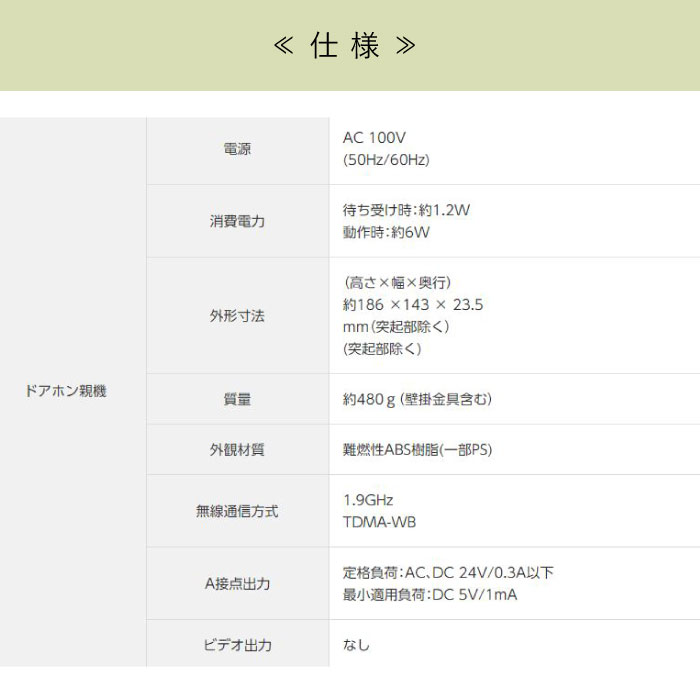Select the AC 100V value text

pos(374,138)
